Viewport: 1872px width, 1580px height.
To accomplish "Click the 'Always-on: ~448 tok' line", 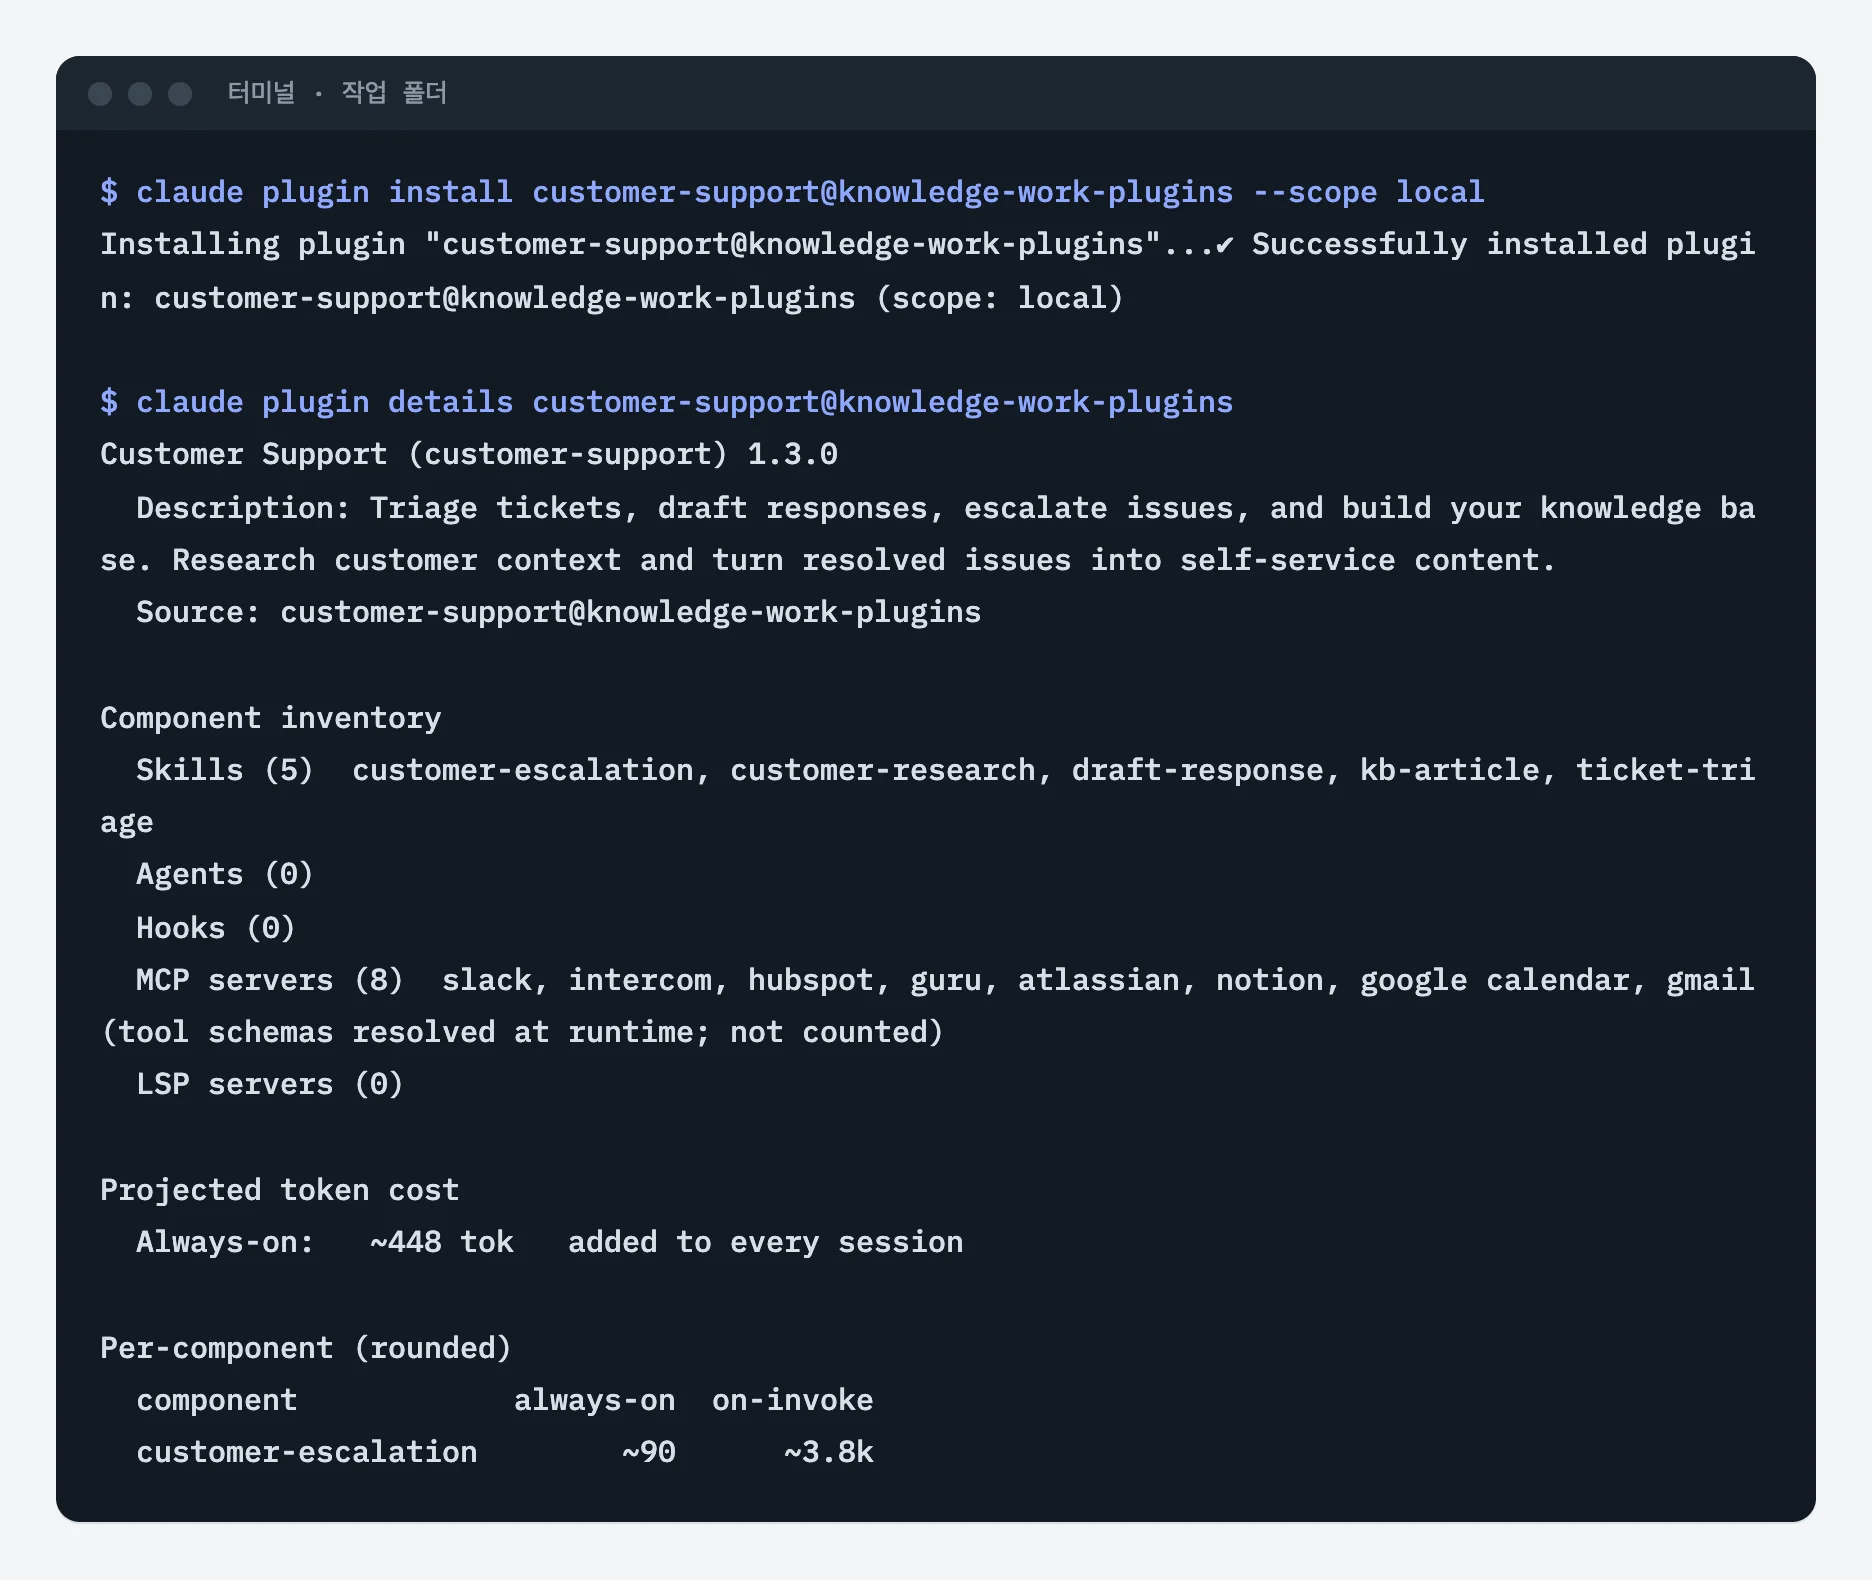I will 549,1242.
